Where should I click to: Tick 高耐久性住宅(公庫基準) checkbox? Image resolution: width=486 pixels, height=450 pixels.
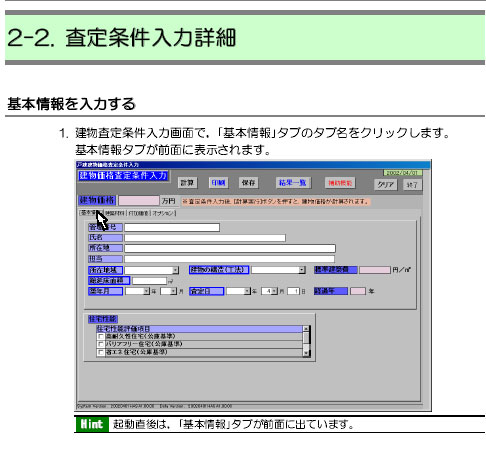point(101,336)
